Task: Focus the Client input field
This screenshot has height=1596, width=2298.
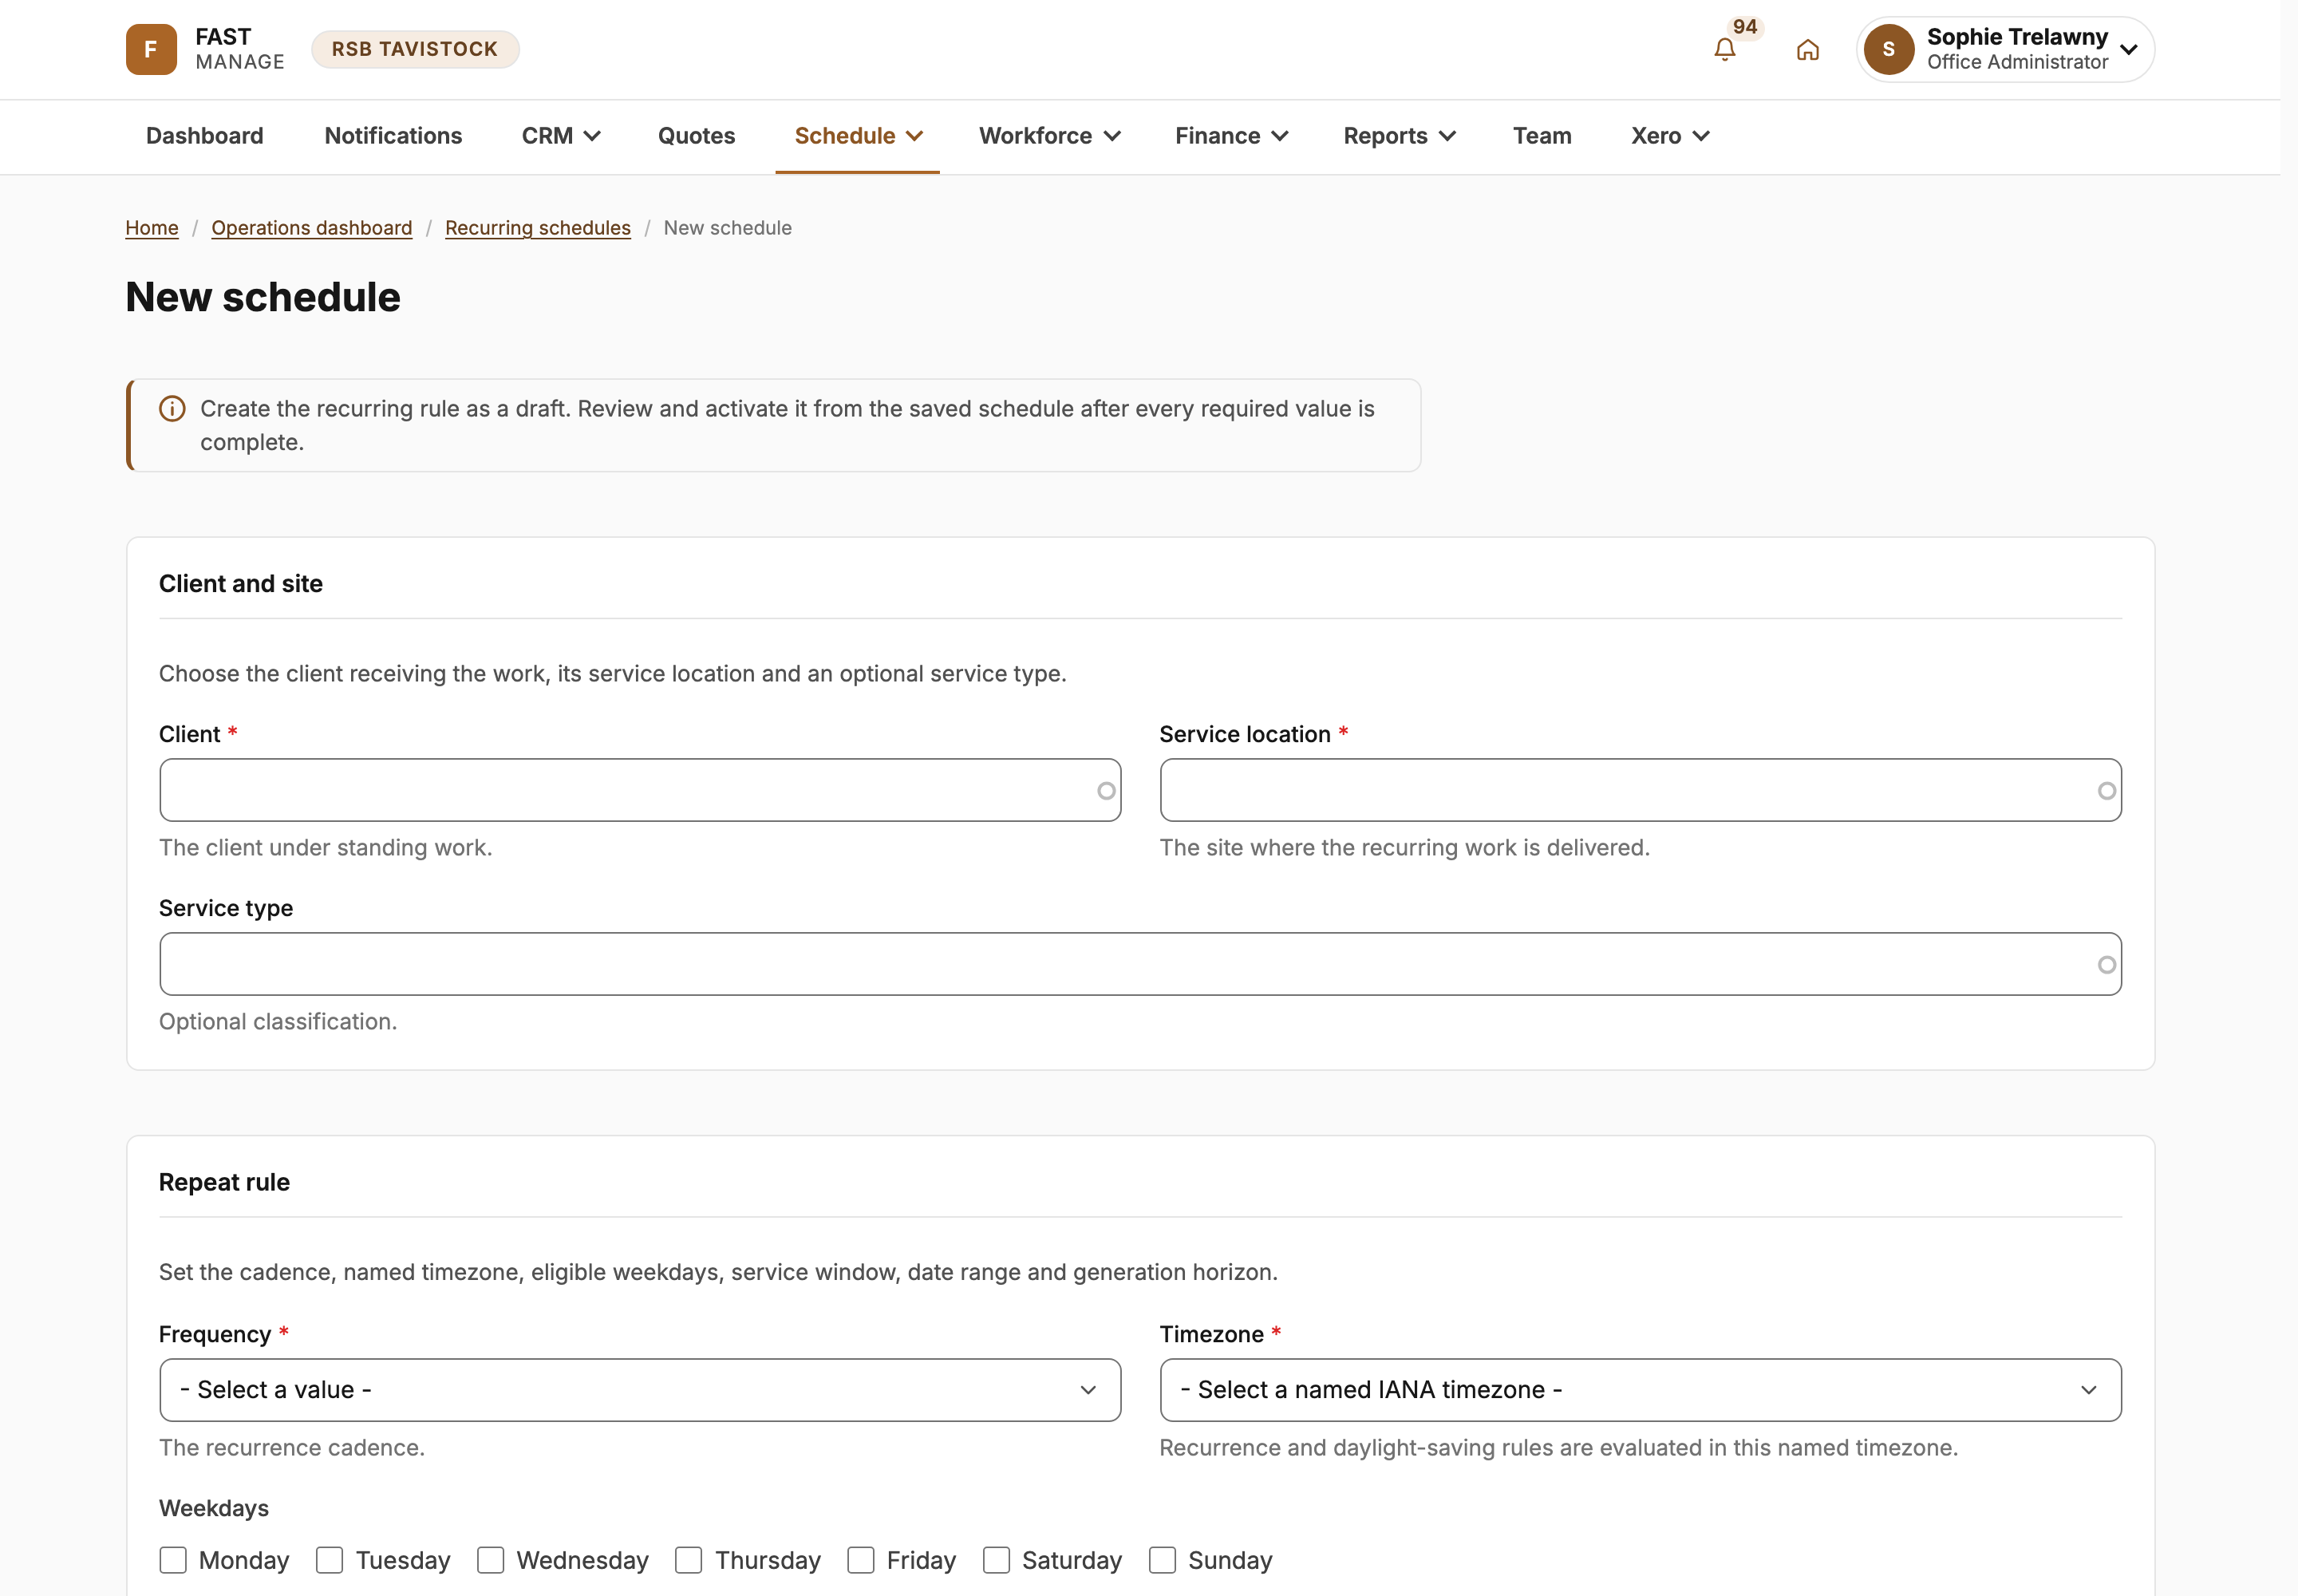Action: [x=640, y=790]
